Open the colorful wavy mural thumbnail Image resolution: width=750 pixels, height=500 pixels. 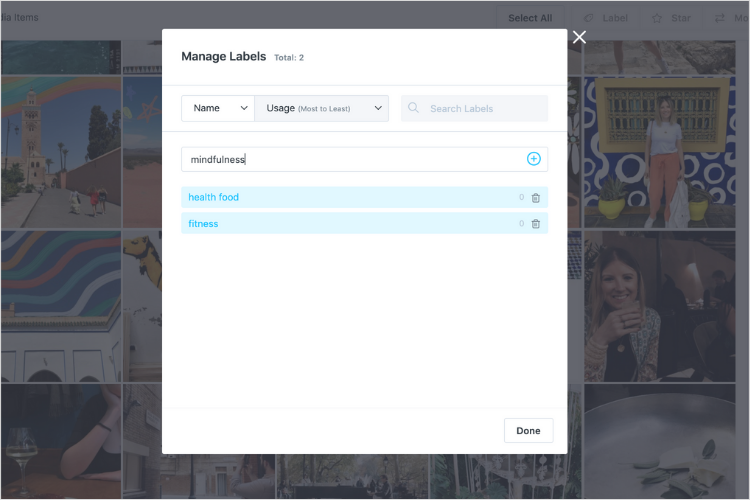coord(61,306)
